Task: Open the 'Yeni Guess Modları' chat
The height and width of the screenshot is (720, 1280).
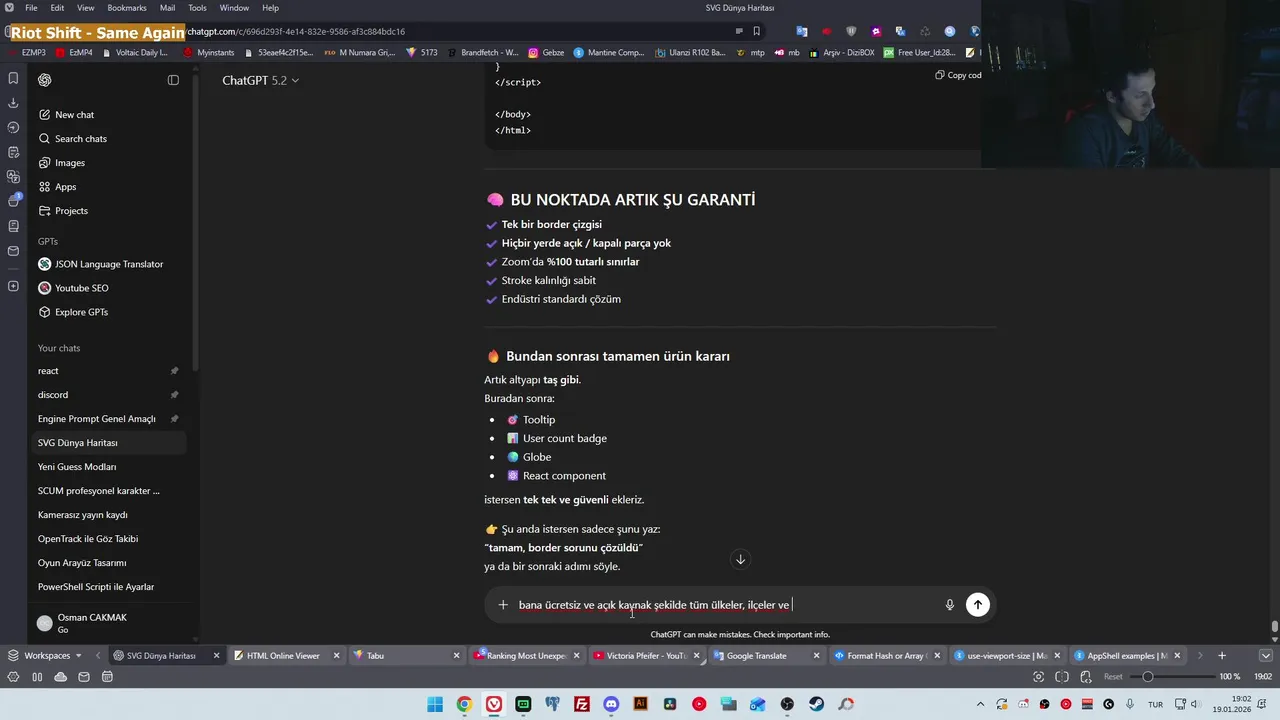Action: click(x=110, y=467)
